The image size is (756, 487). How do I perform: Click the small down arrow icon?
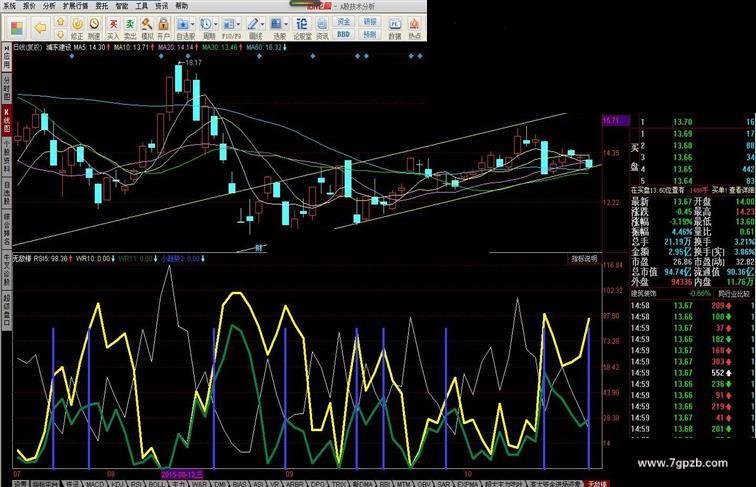[x=60, y=35]
